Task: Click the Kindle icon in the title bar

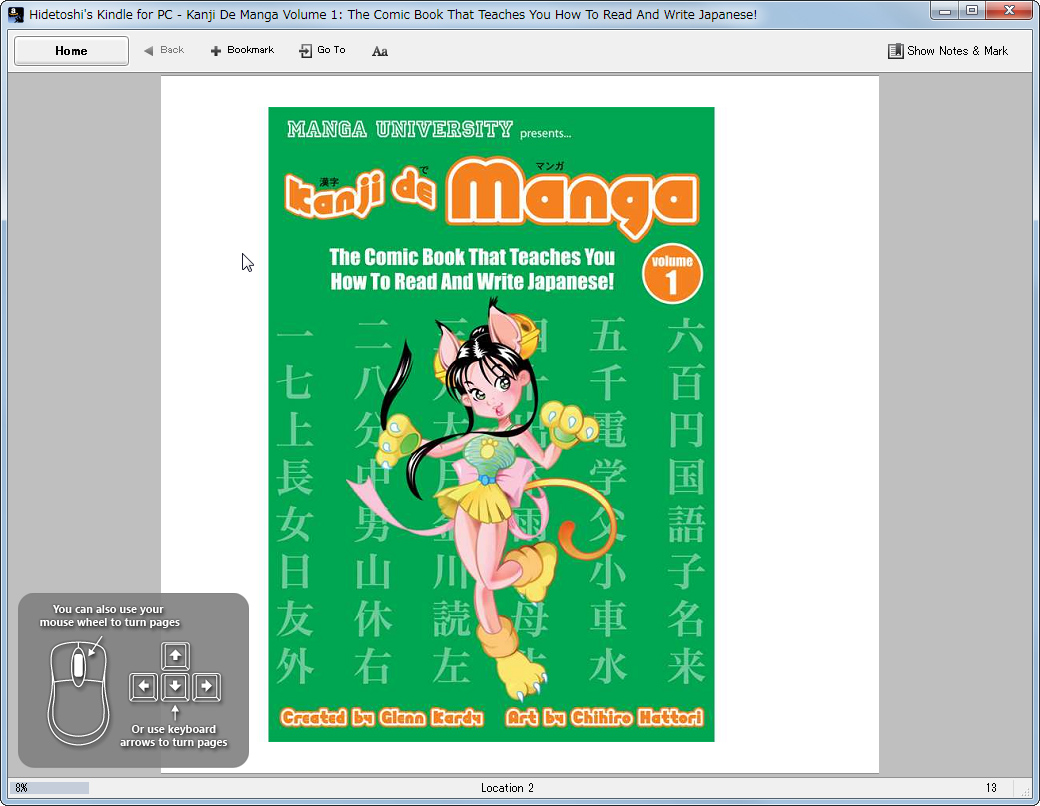Action: pyautogui.click(x=14, y=11)
